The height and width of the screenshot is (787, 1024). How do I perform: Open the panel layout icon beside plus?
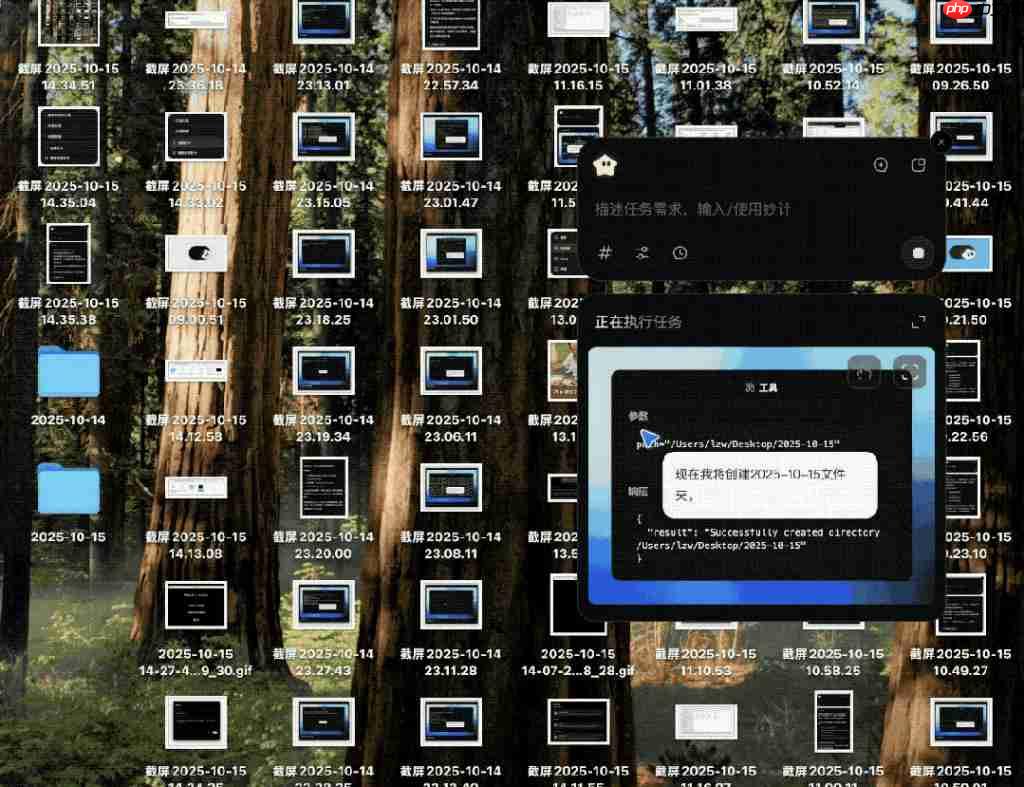[x=918, y=165]
